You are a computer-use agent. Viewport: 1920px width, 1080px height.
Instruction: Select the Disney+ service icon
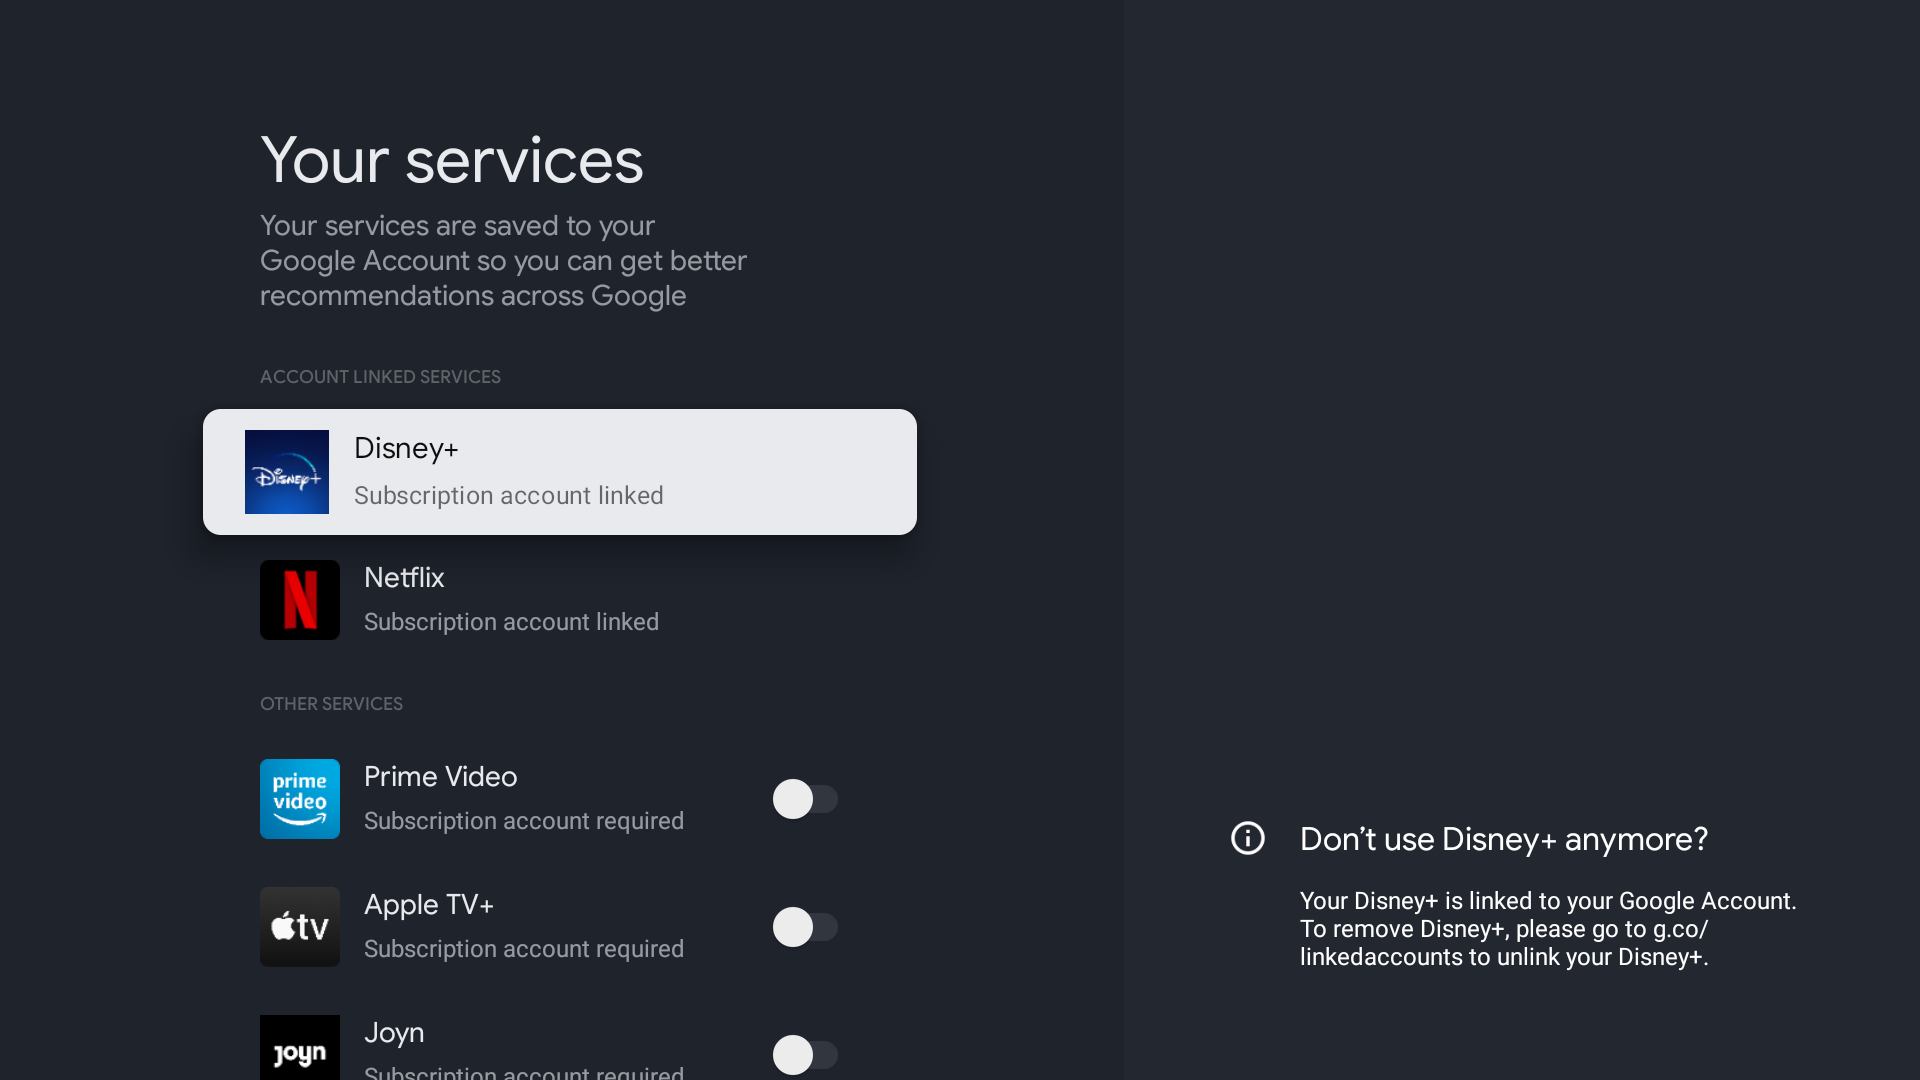tap(286, 472)
